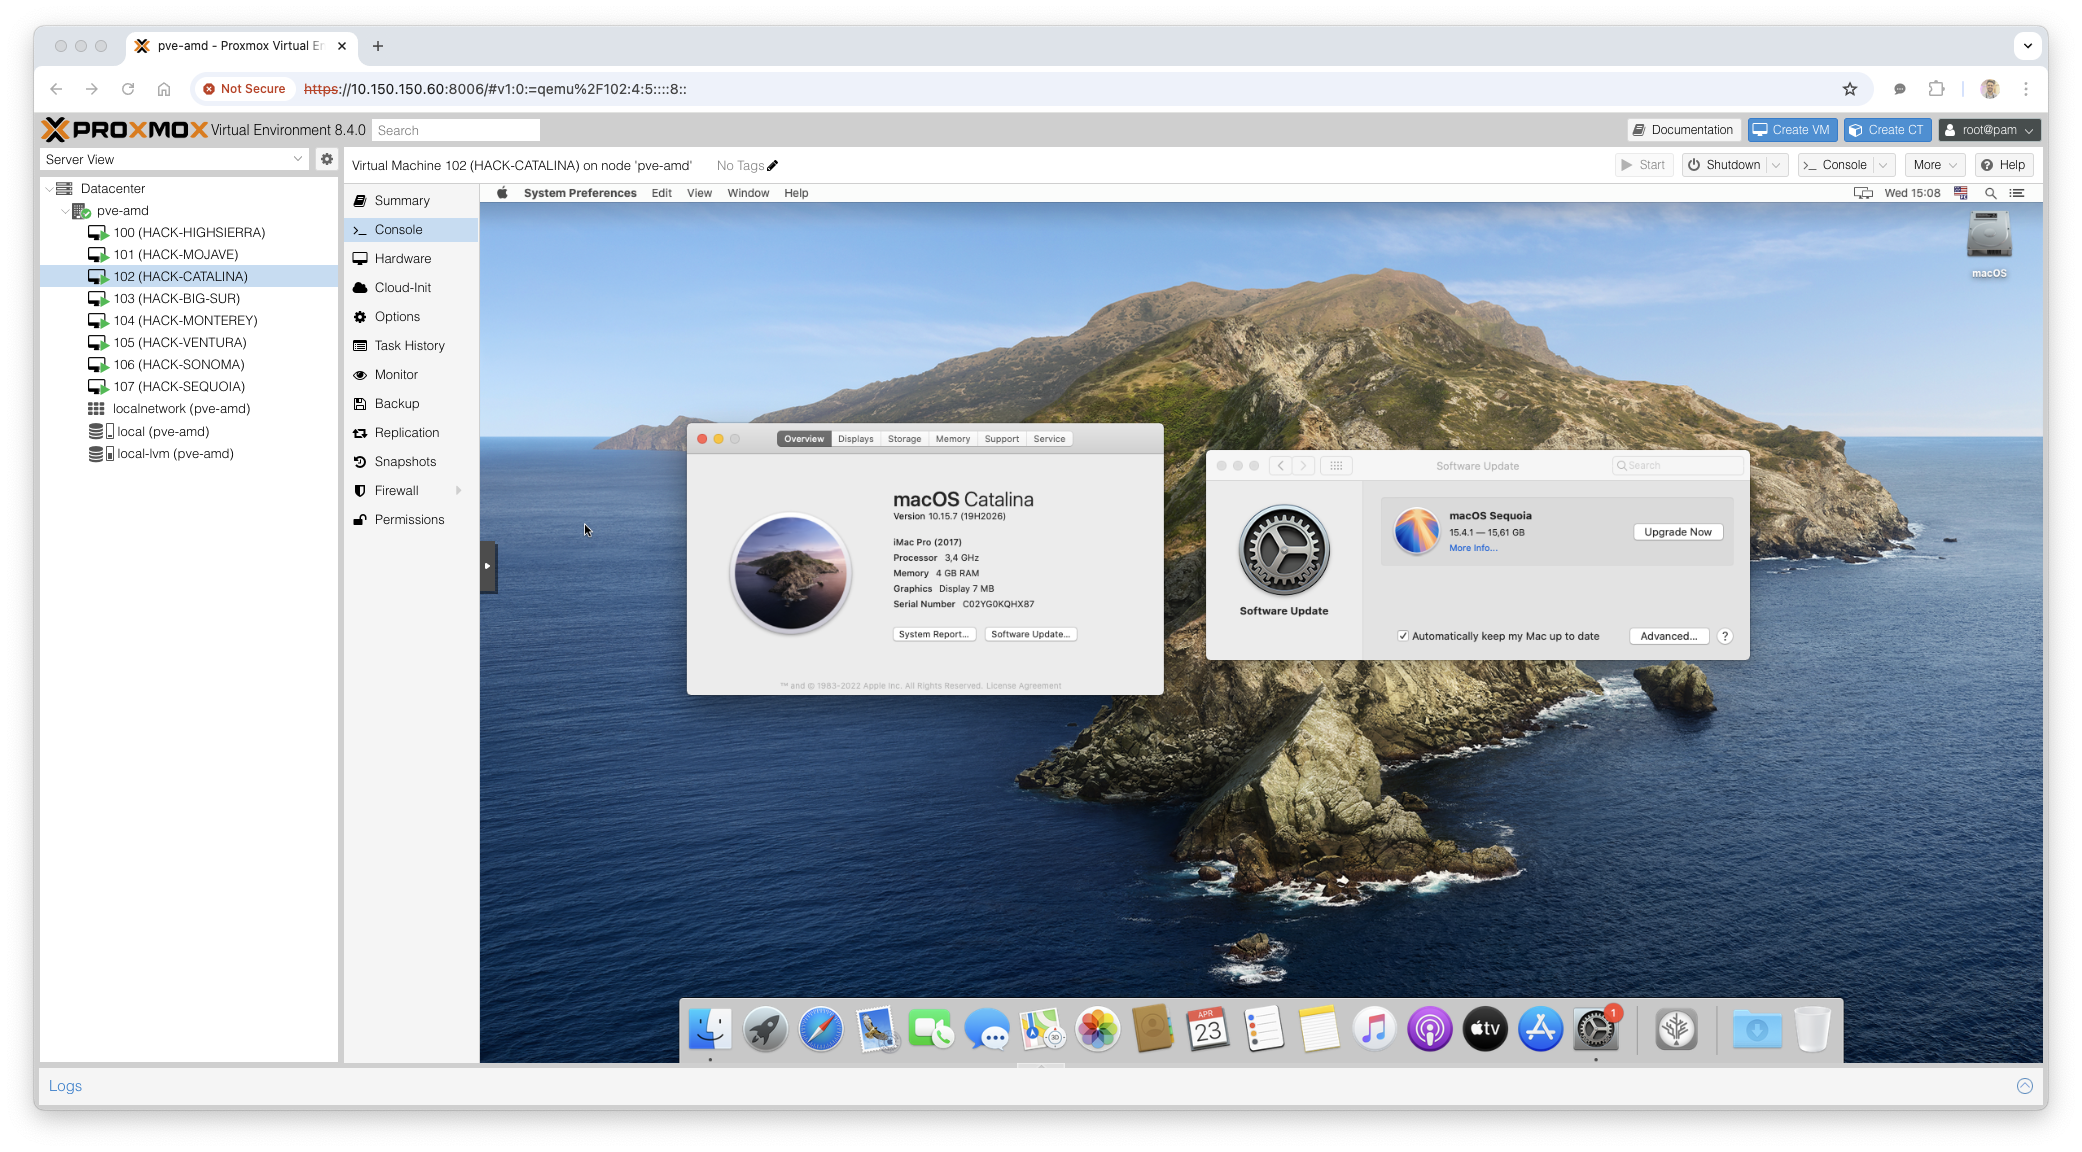Click the Upgrade Now button
2082x1152 pixels.
(x=1677, y=532)
